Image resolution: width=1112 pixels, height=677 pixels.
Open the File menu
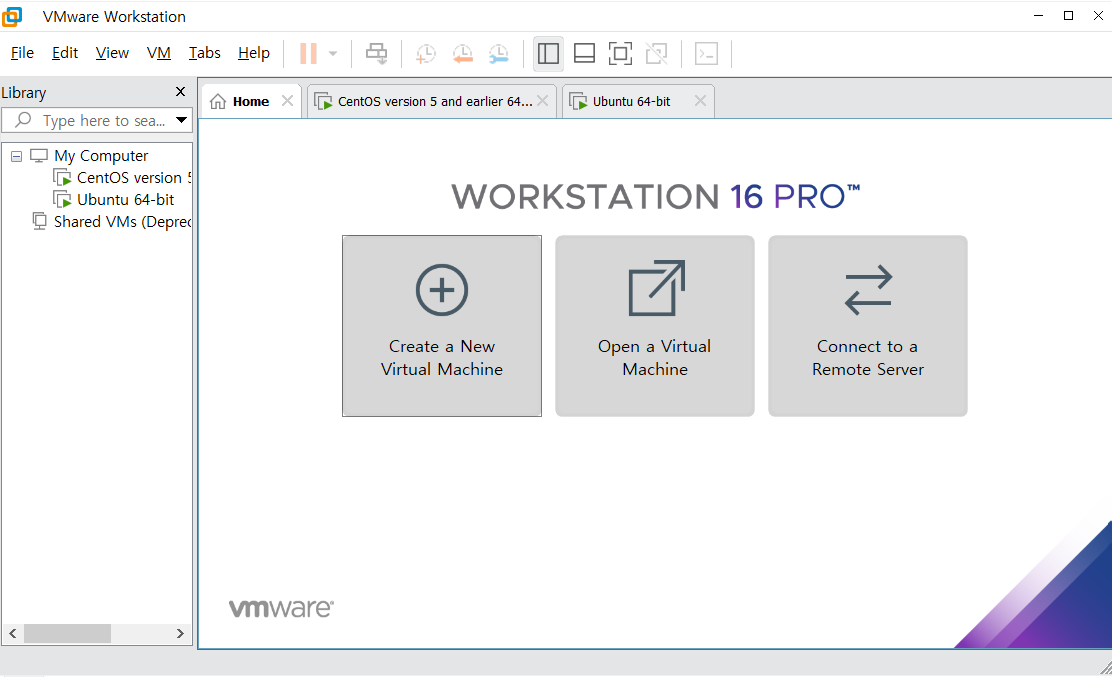(22, 53)
